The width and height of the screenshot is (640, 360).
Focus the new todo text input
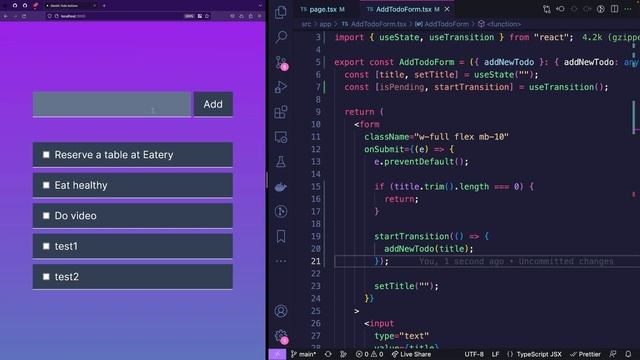pyautogui.click(x=112, y=104)
